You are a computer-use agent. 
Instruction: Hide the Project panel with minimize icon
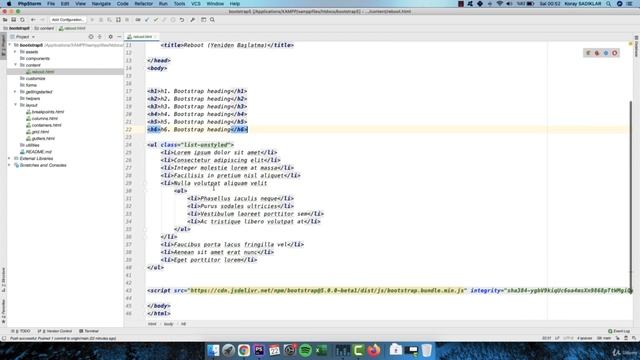[x=119, y=37]
